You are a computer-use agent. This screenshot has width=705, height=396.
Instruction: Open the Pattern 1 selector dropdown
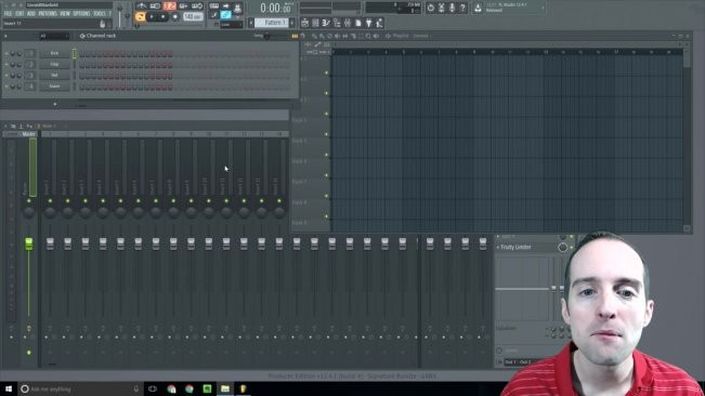pyautogui.click(x=272, y=22)
